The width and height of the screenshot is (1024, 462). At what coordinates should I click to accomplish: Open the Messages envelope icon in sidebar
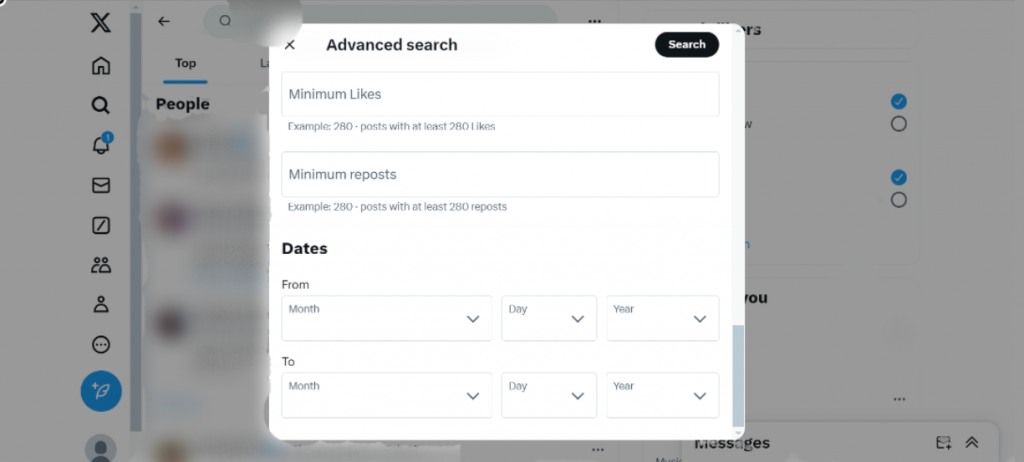click(100, 185)
